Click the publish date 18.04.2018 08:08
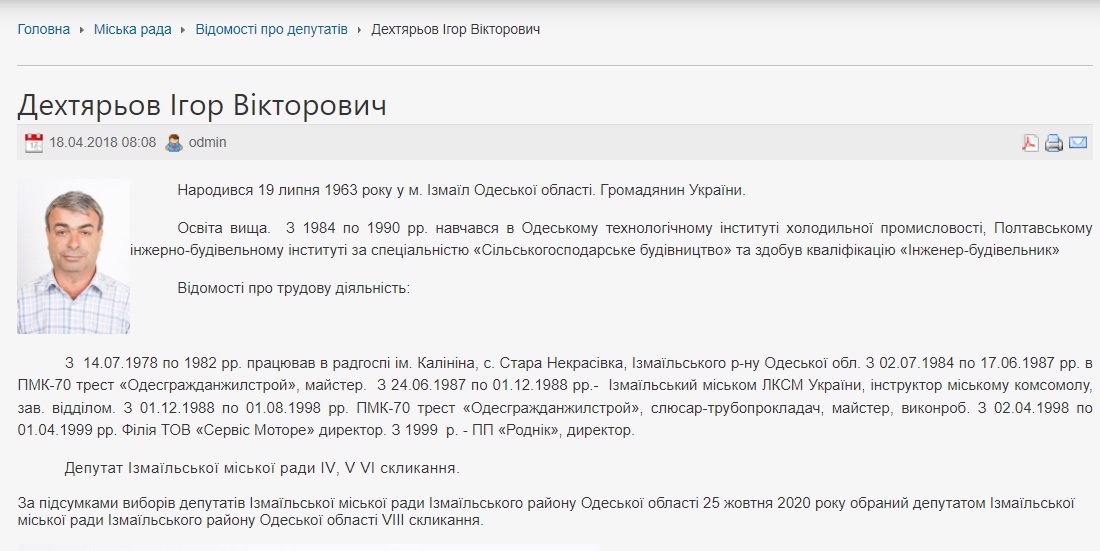1100x551 pixels. point(103,142)
